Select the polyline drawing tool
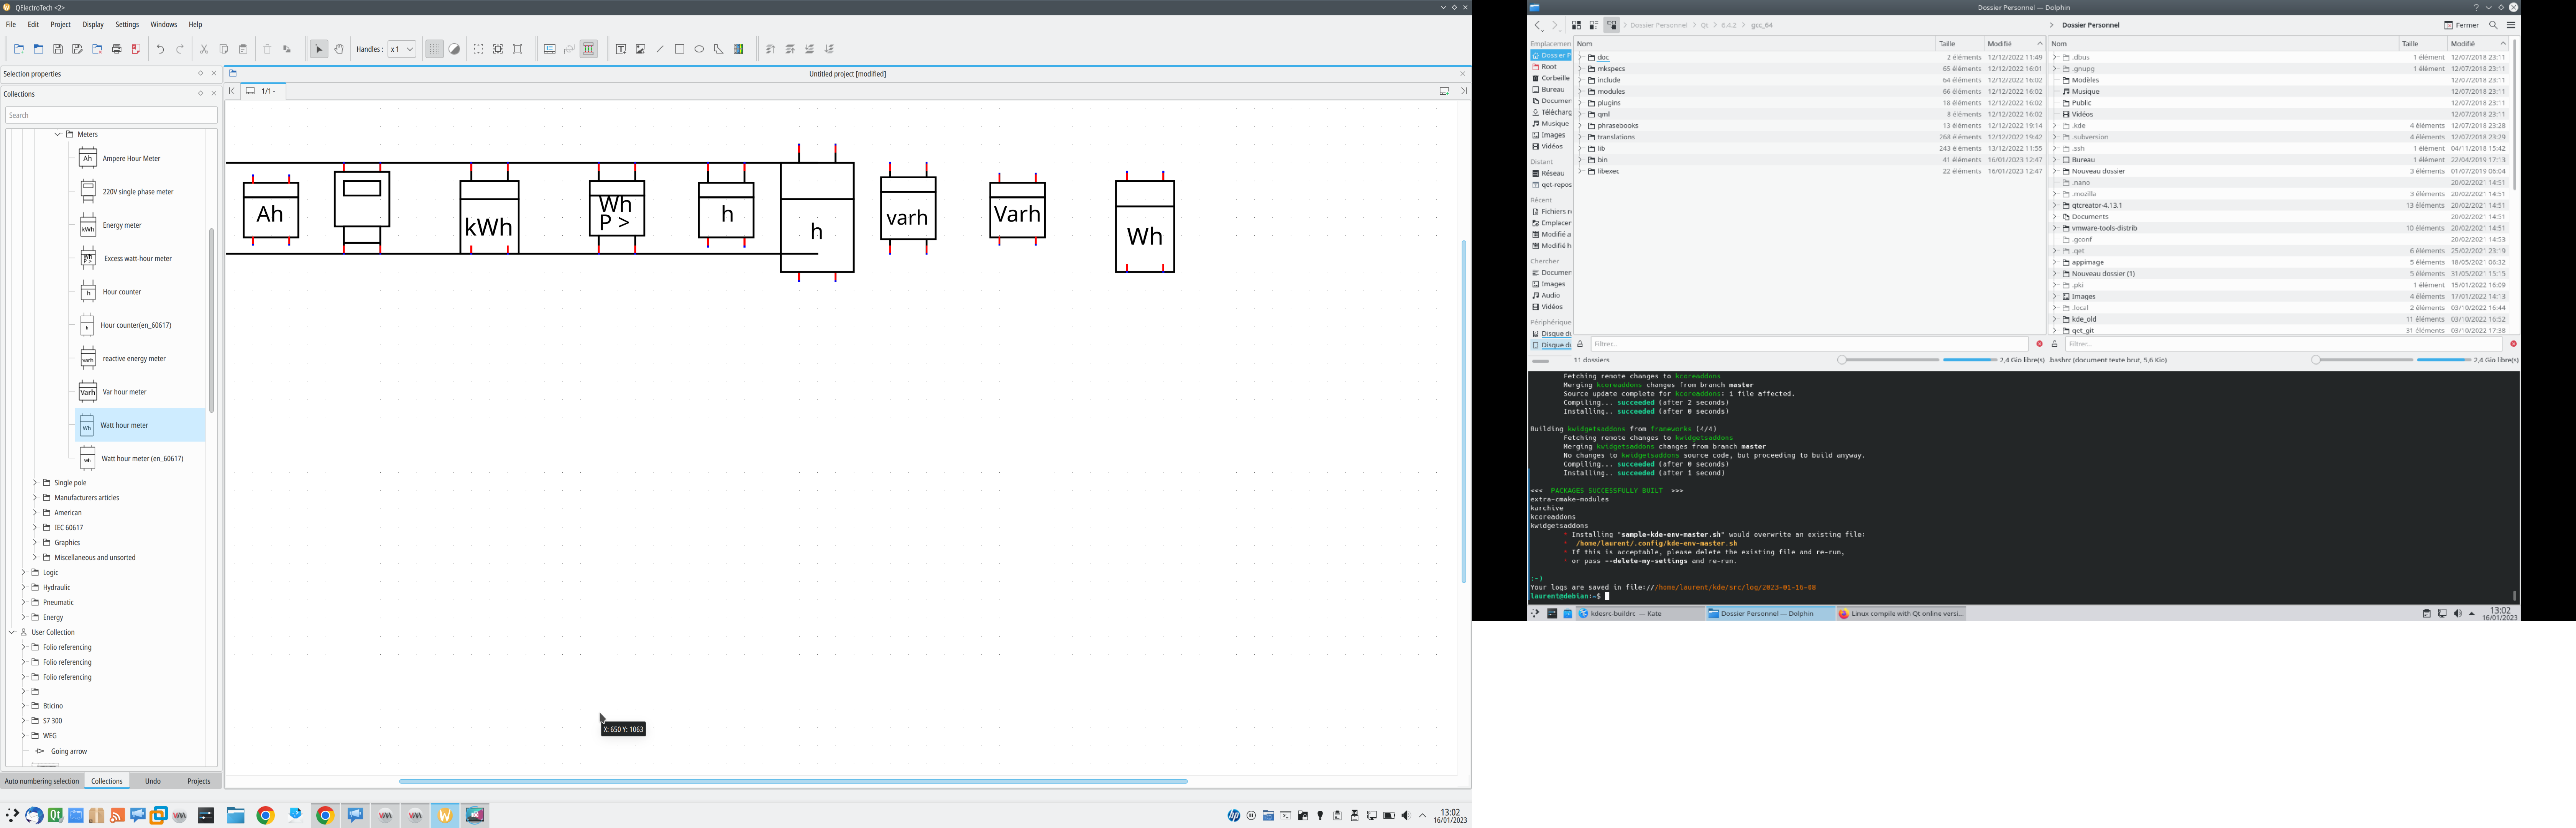 719,49
